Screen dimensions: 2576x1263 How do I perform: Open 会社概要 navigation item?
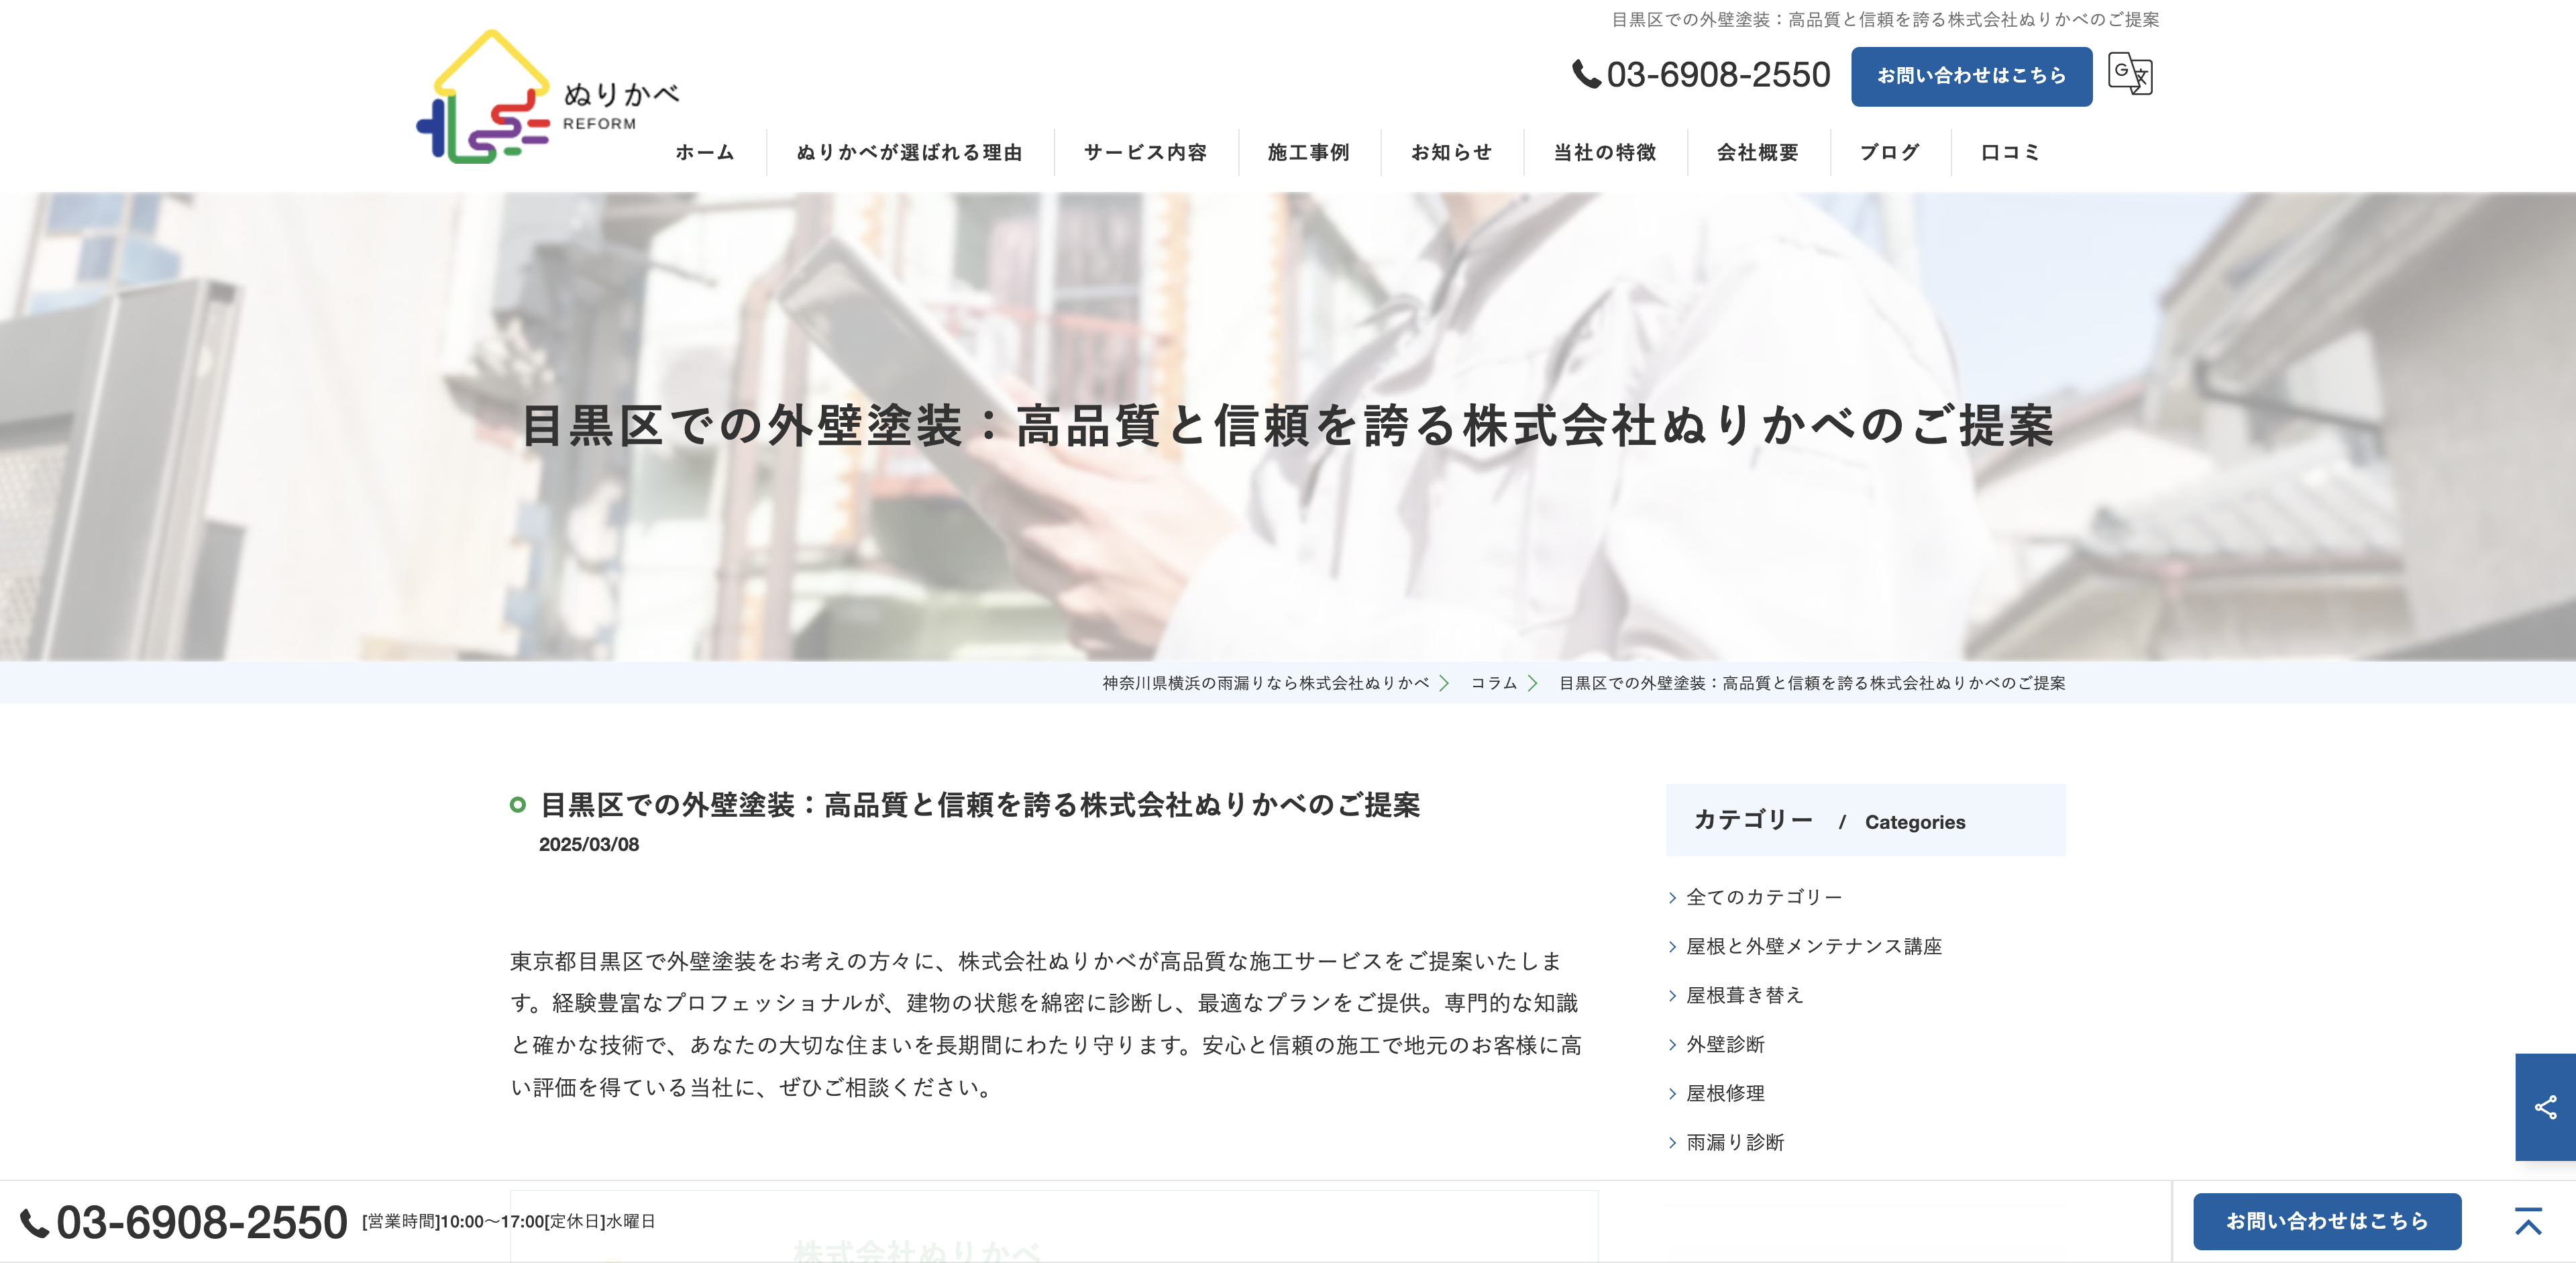tap(1757, 152)
